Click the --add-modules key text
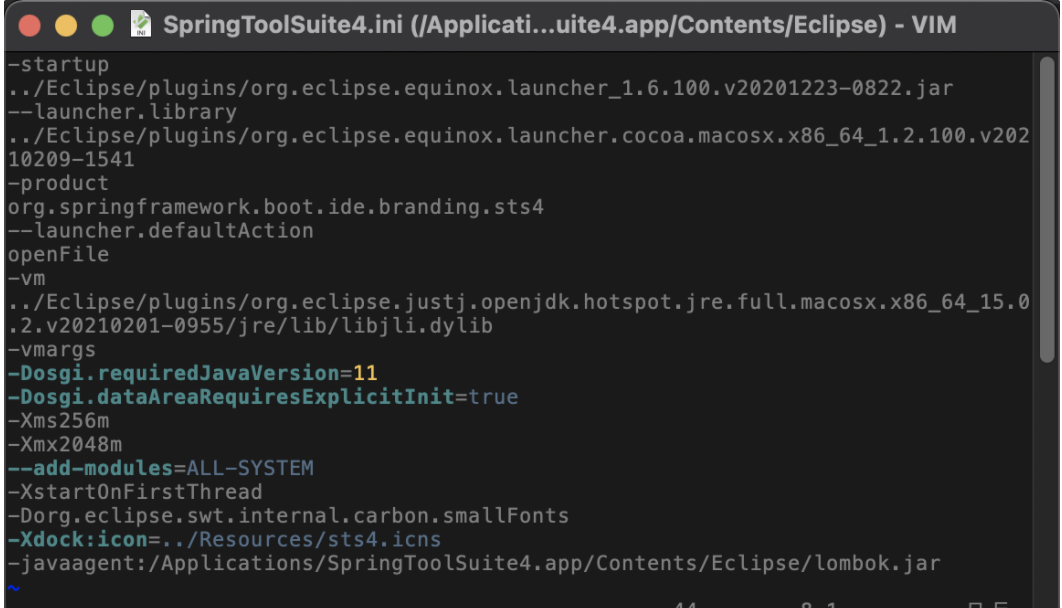 click(x=90, y=468)
